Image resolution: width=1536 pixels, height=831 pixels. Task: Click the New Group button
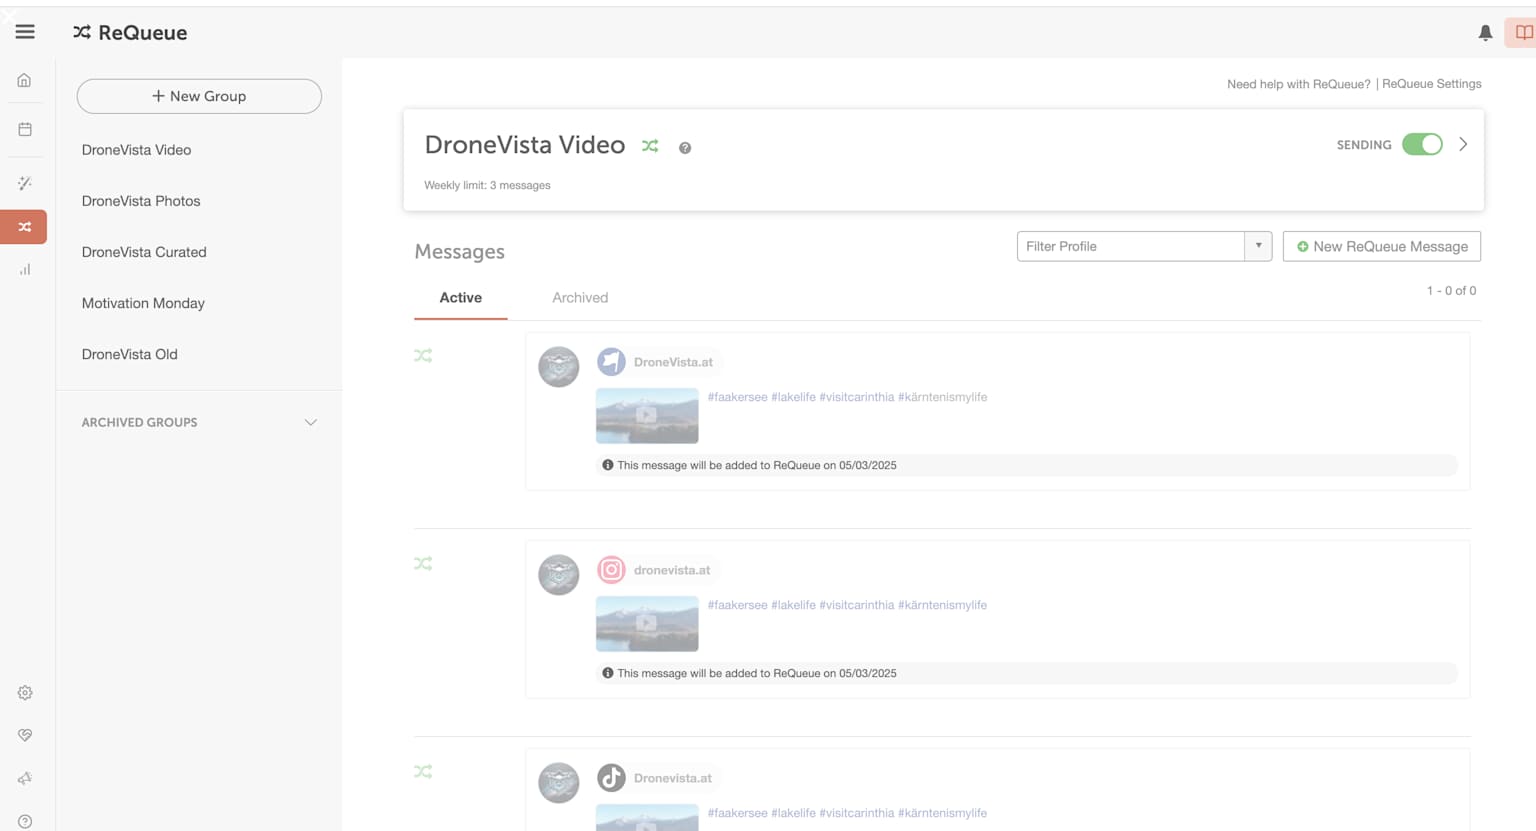pyautogui.click(x=199, y=96)
